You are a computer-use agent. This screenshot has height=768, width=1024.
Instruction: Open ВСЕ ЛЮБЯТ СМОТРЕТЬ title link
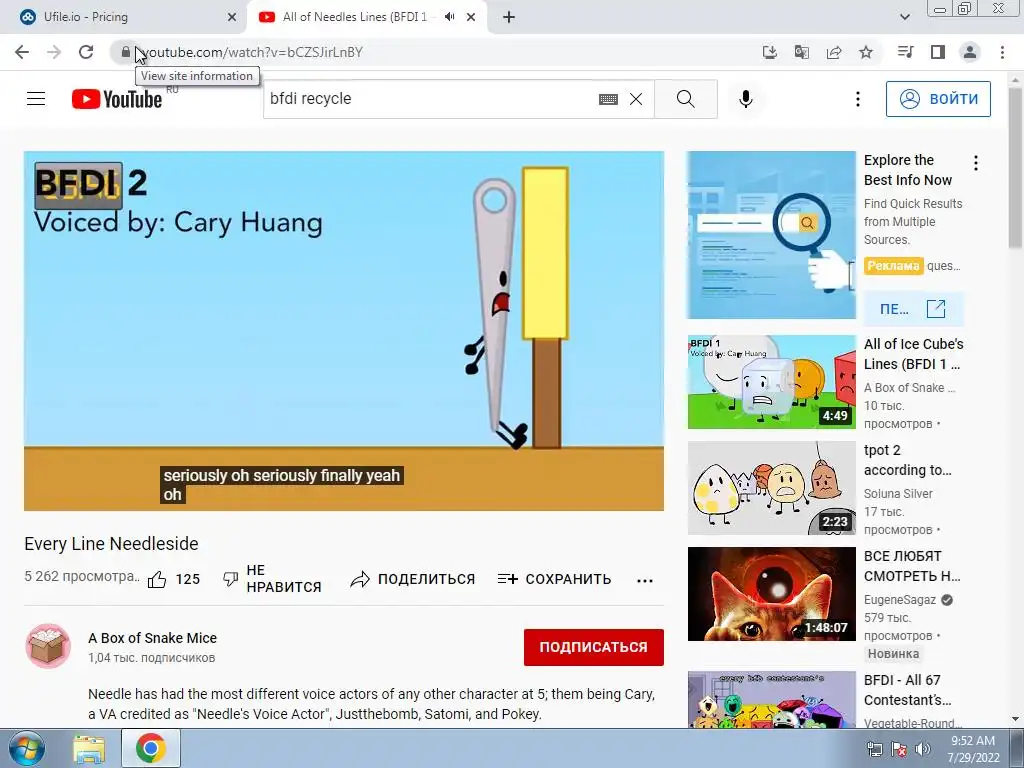coord(912,566)
